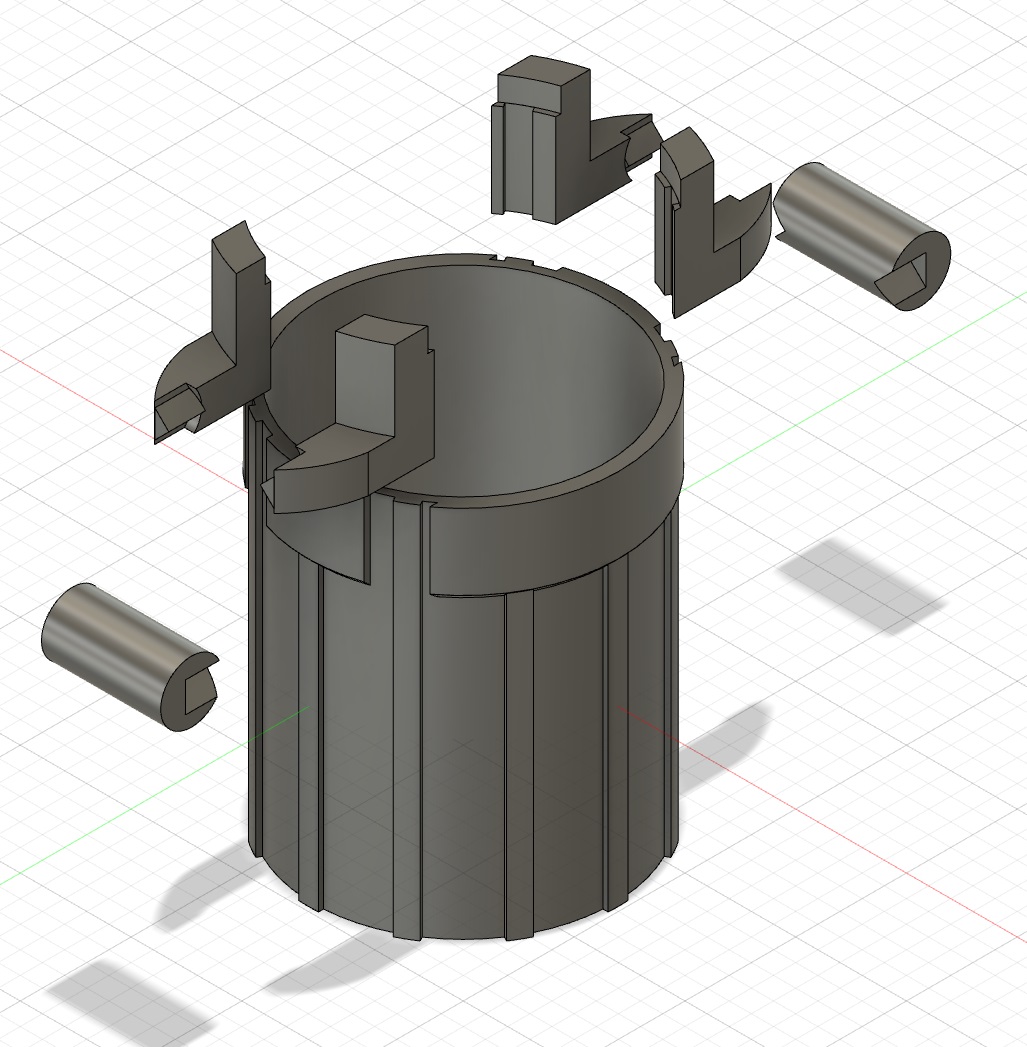The width and height of the screenshot is (1027, 1047).
Task: Select the loose pin with triangular hole
Action: [x=861, y=235]
